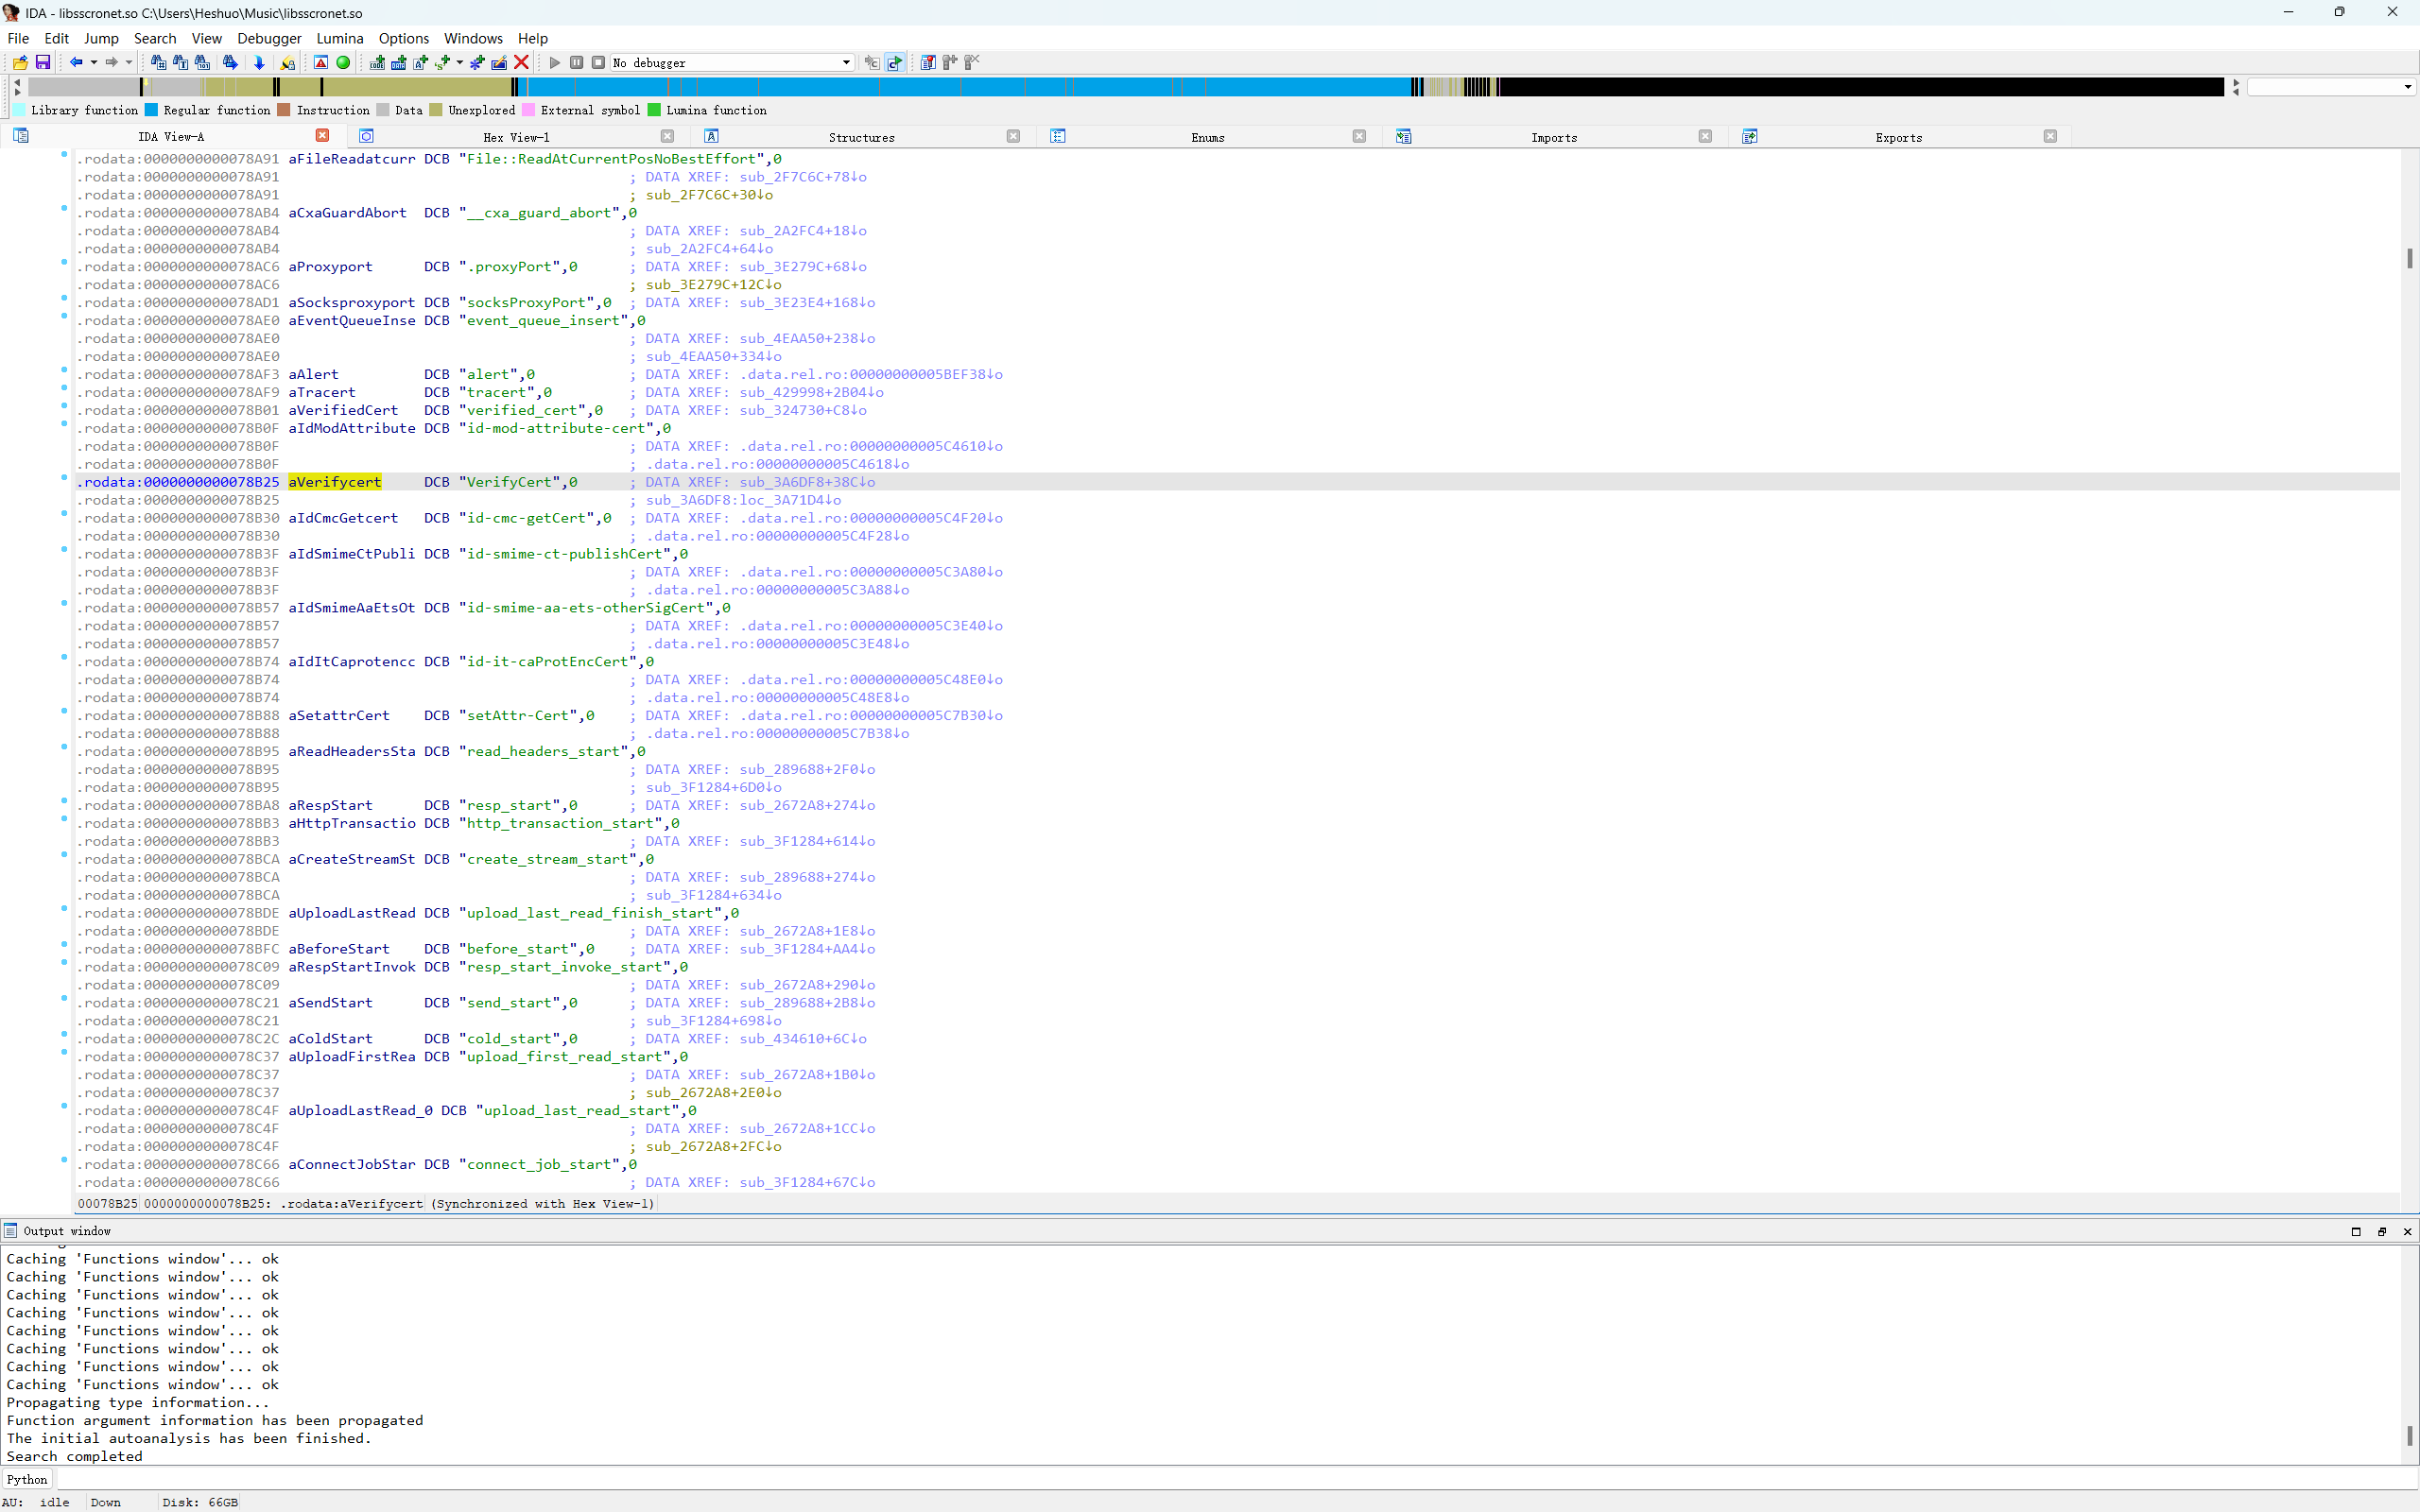This screenshot has width=2420, height=1512.
Task: Click the Jump back arrow icon
Action: (x=76, y=62)
